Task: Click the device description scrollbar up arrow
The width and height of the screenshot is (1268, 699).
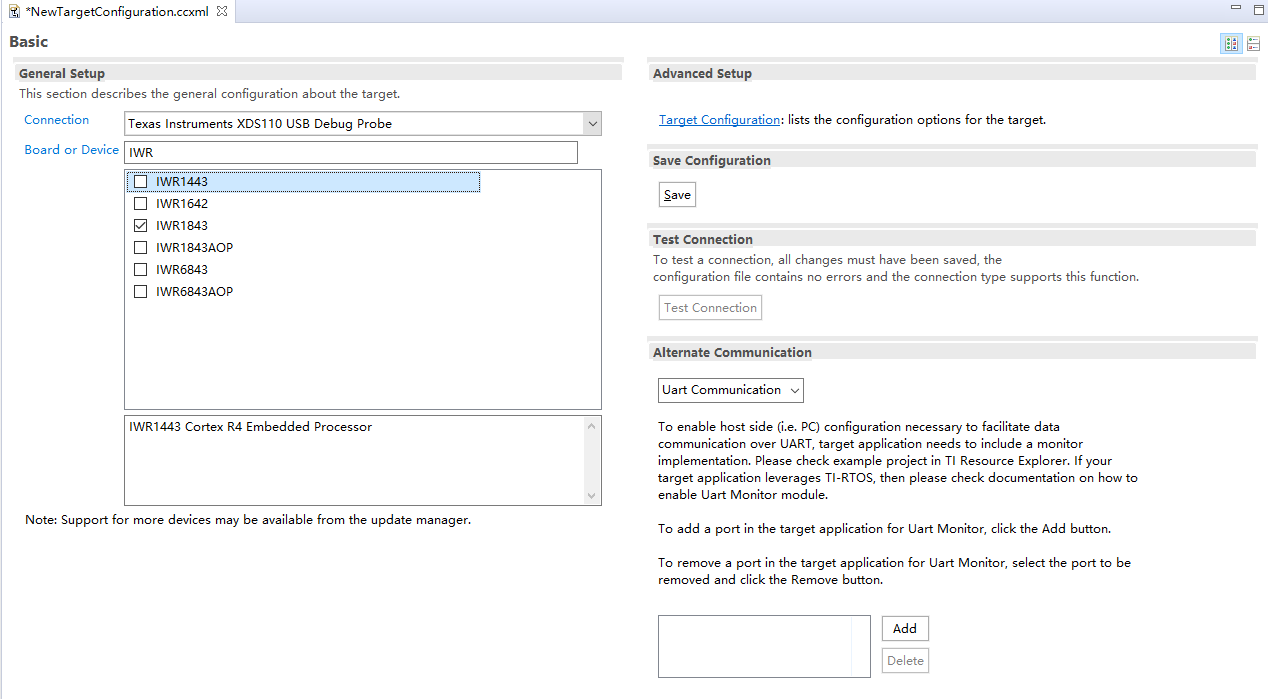Action: 592,427
